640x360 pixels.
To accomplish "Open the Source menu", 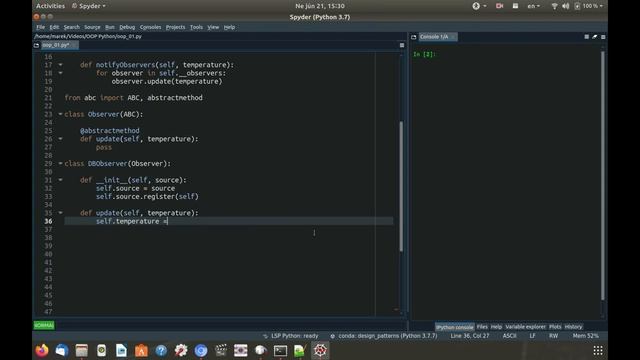I will pos(92,27).
